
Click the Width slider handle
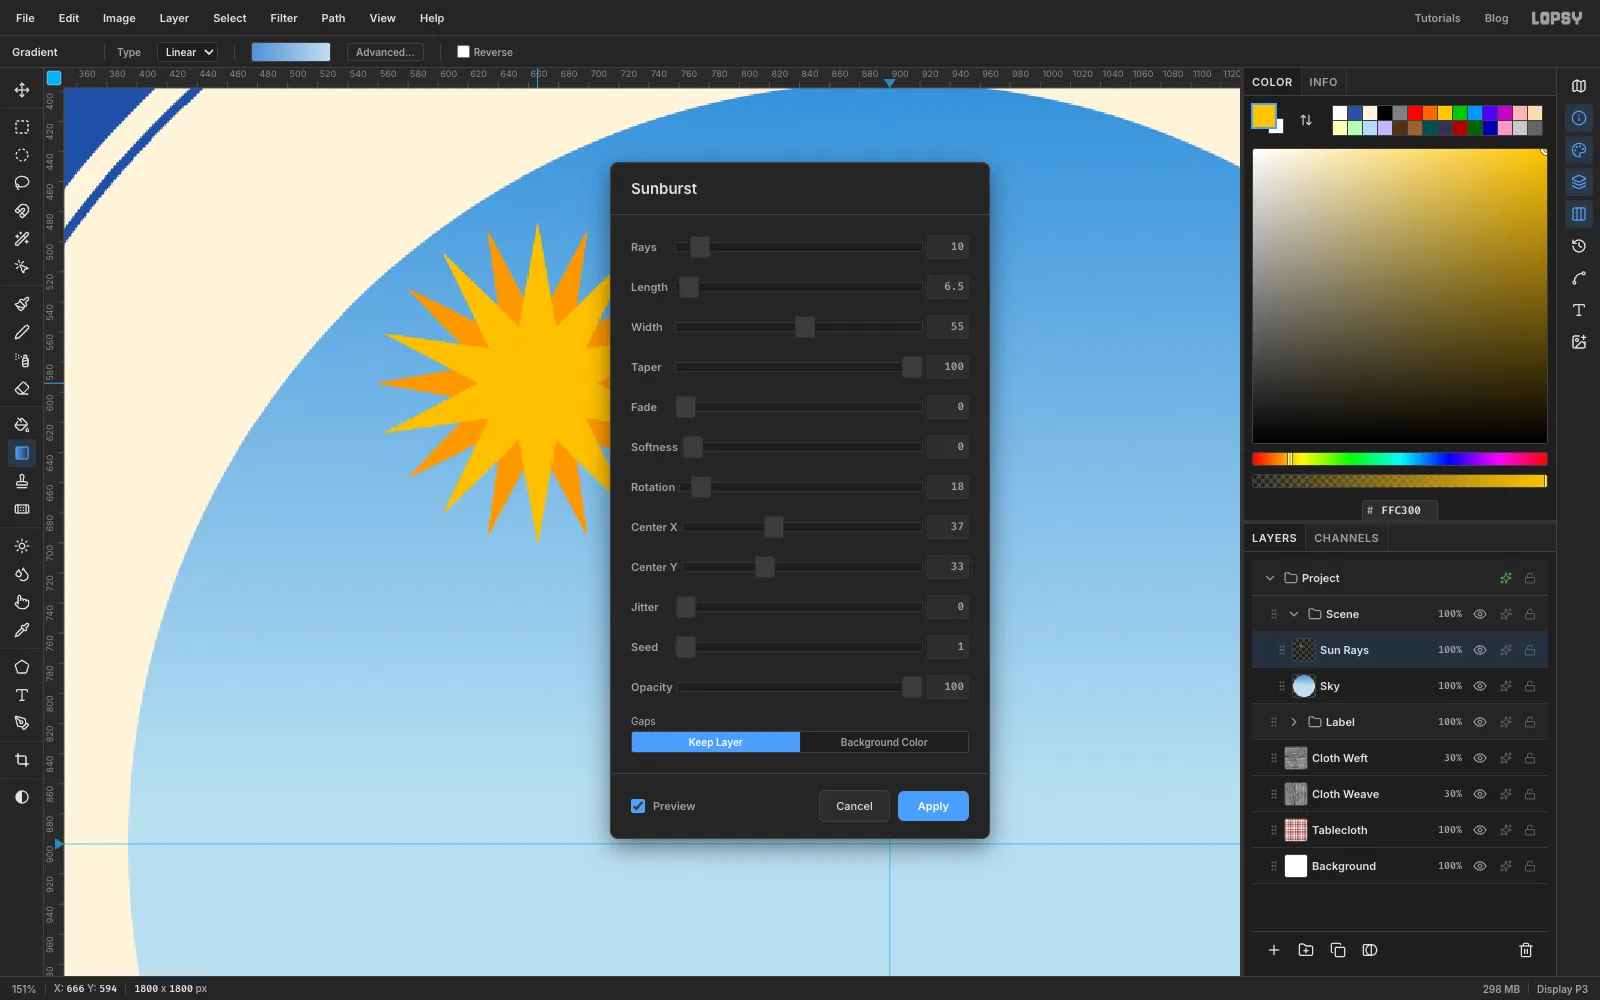pos(805,327)
